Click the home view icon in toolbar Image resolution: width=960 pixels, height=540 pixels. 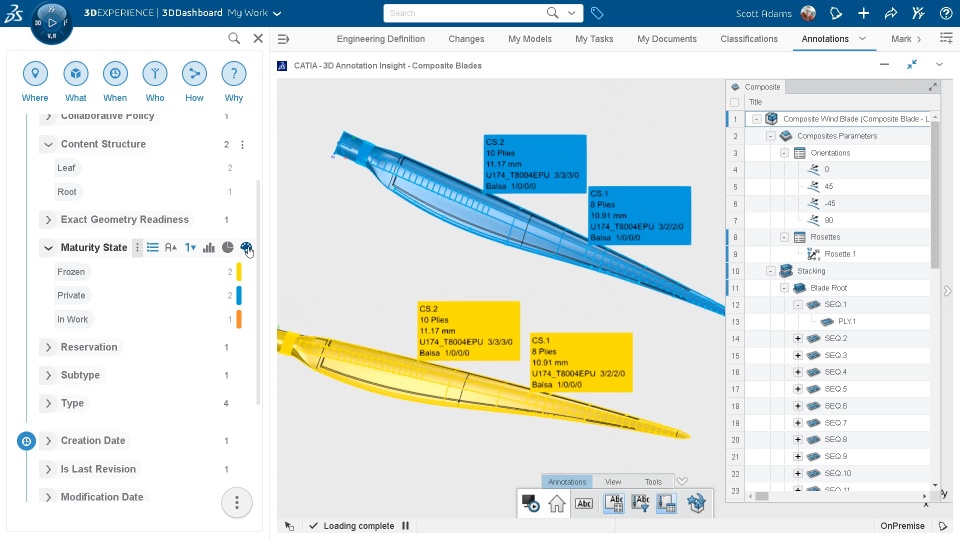[557, 503]
